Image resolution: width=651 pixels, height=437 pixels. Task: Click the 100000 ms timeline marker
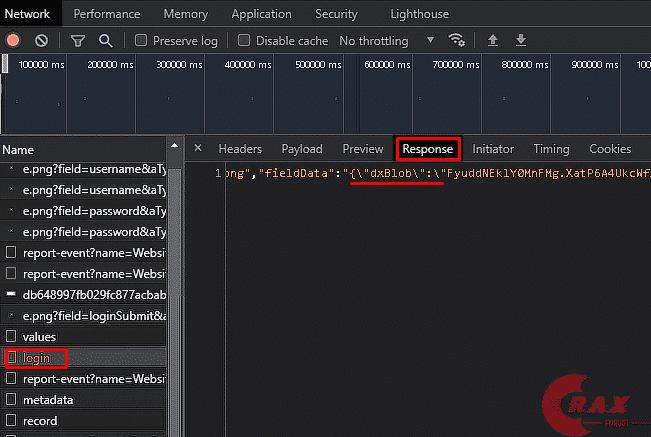click(x=42, y=65)
